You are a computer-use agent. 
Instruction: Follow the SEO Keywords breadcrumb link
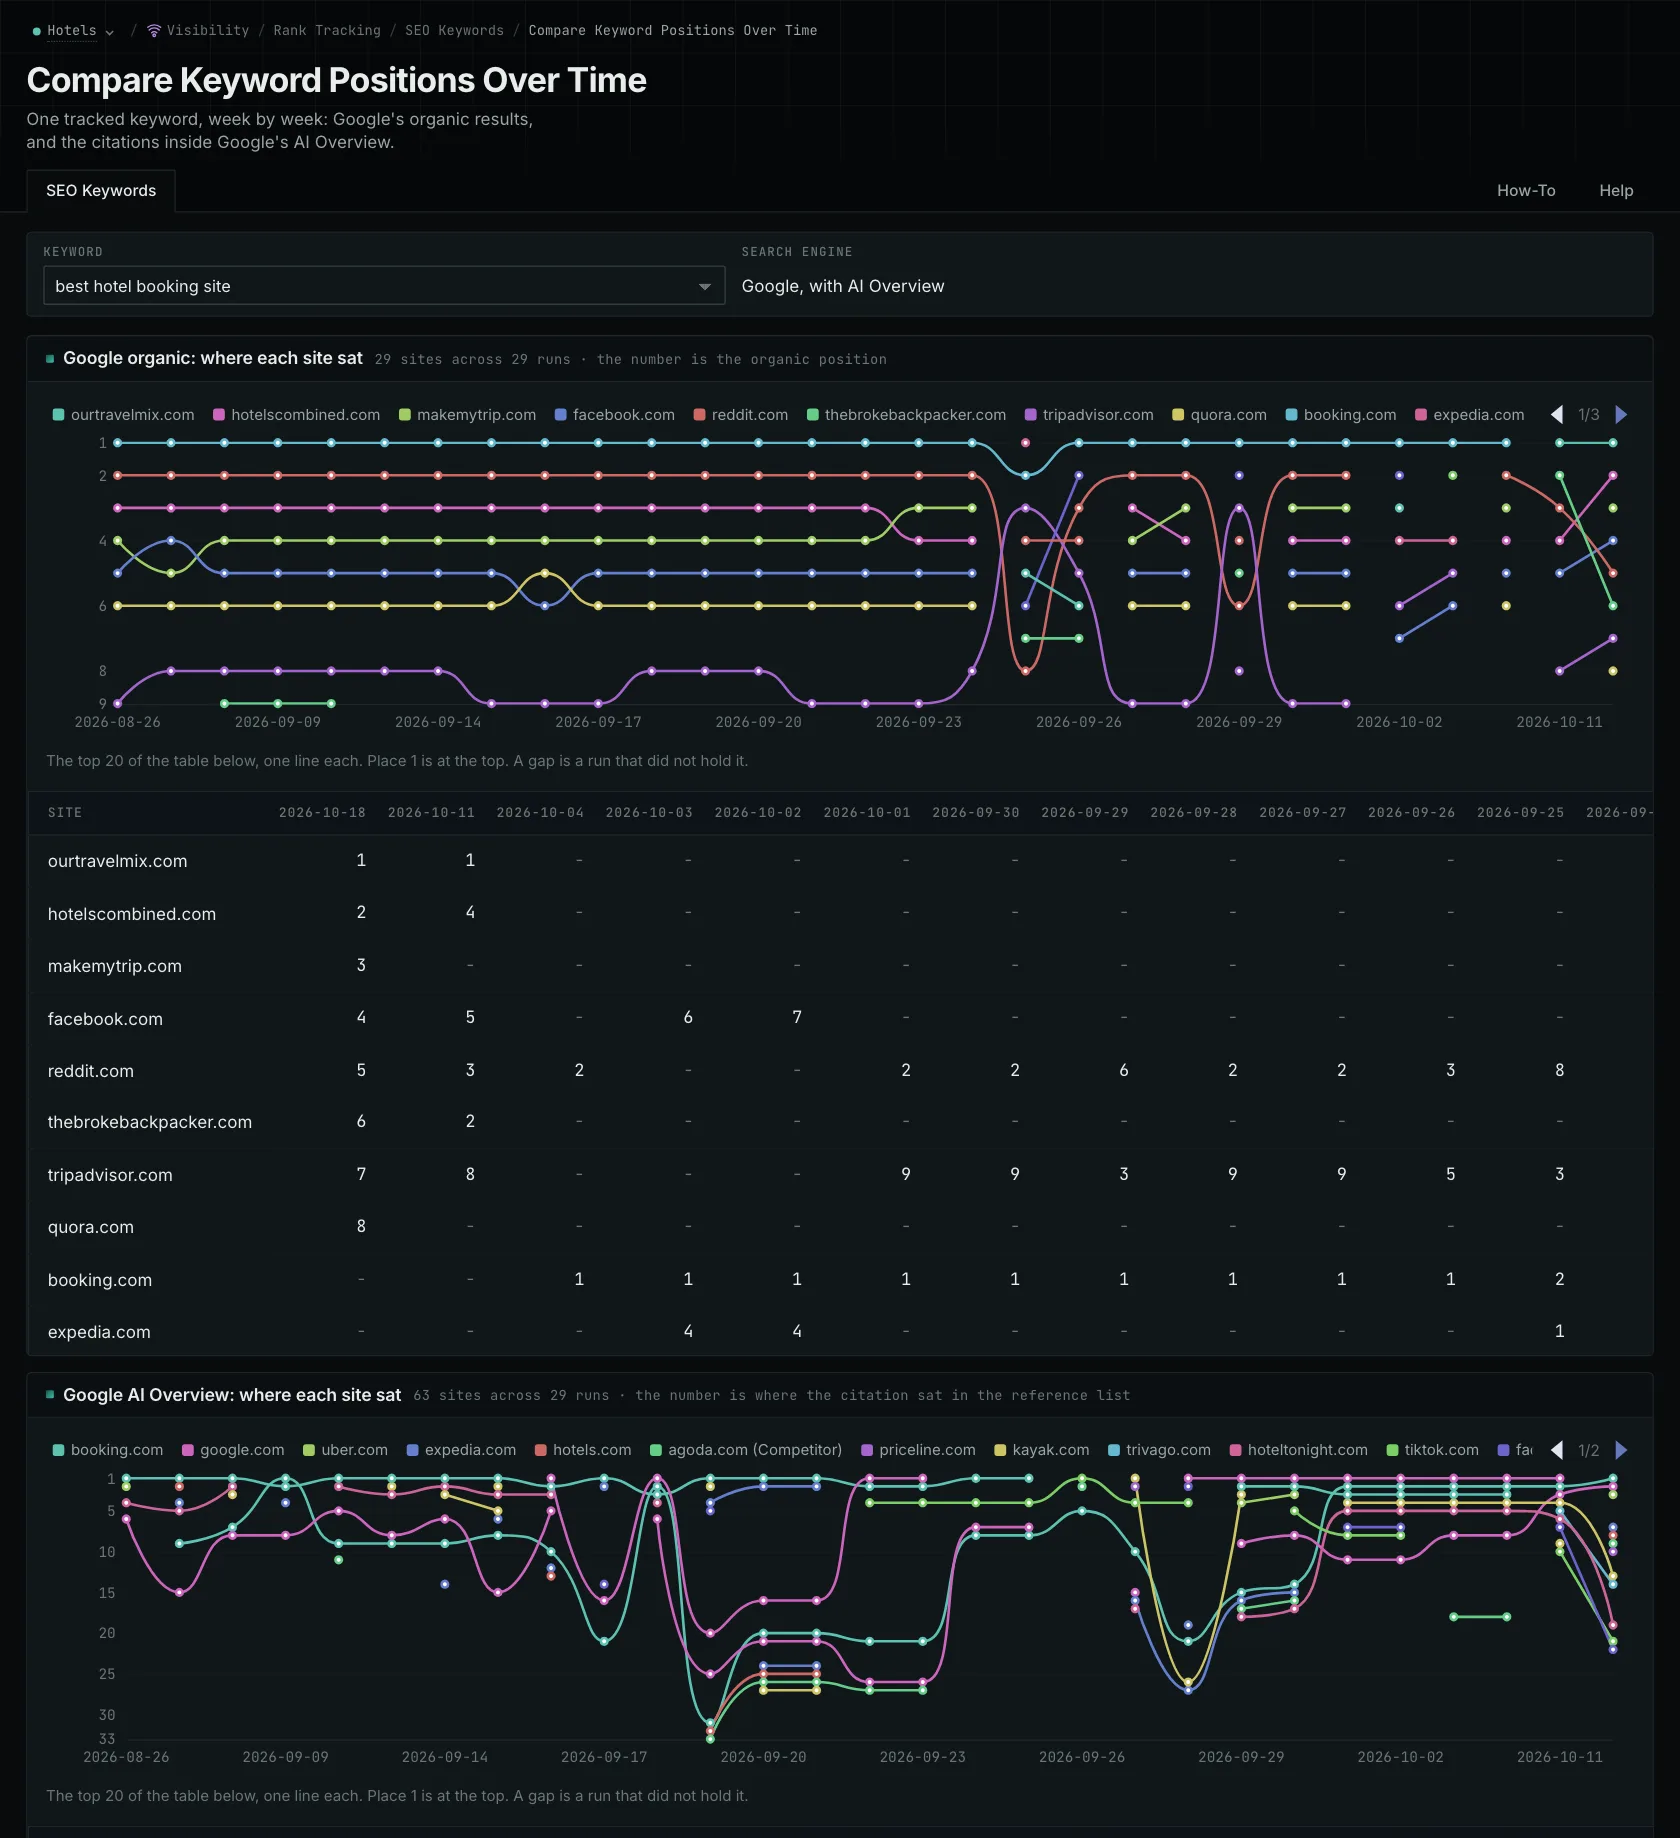[454, 31]
